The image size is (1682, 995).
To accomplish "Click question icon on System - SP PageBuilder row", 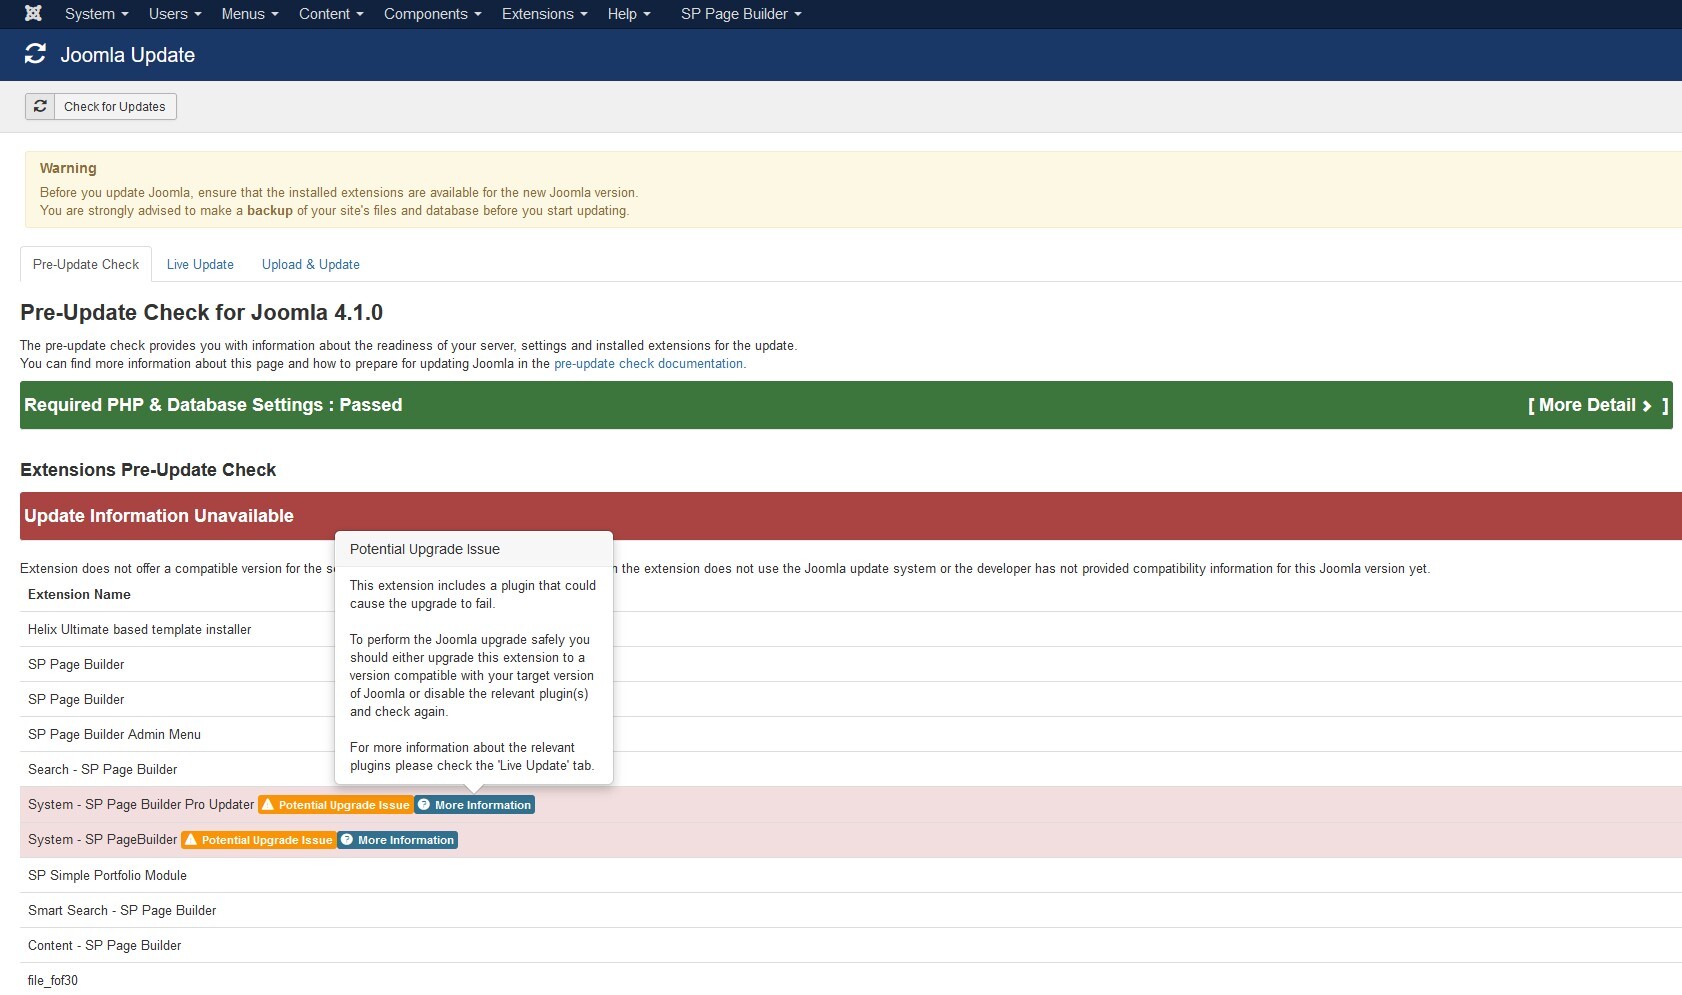I will 347,840.
